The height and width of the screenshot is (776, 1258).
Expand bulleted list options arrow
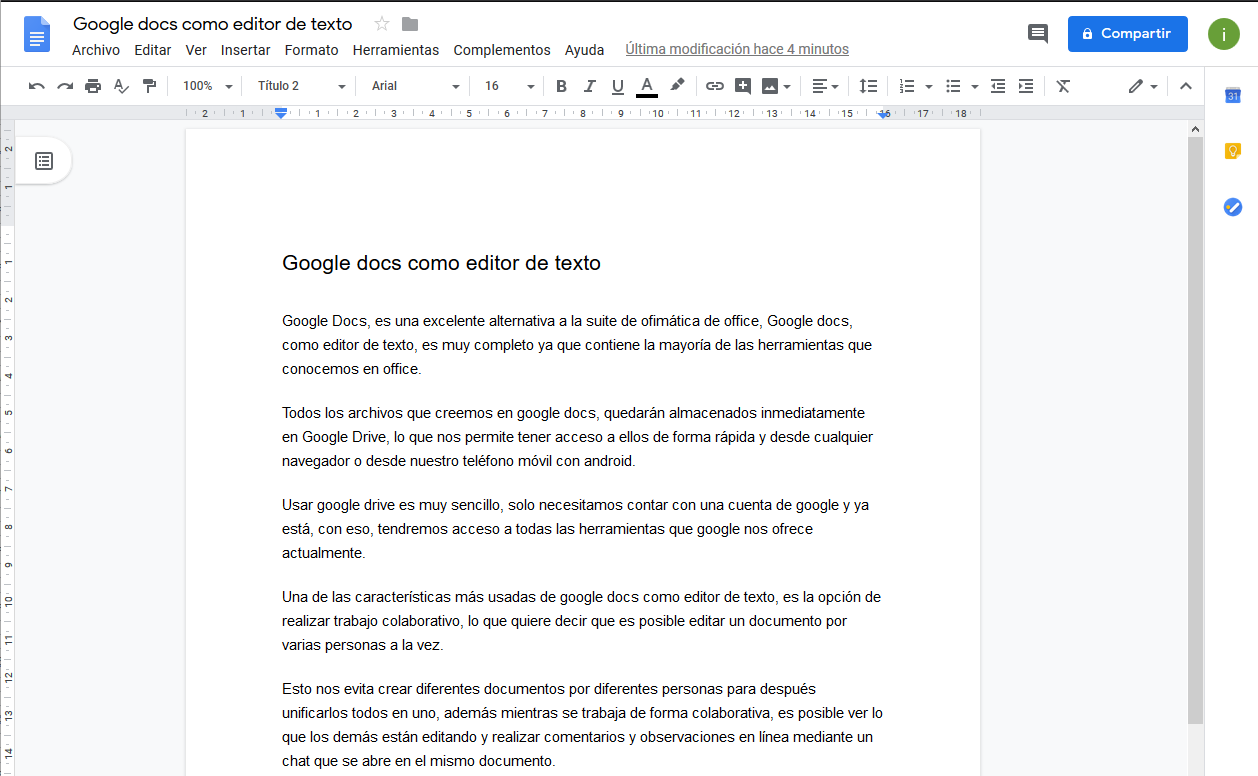974,86
